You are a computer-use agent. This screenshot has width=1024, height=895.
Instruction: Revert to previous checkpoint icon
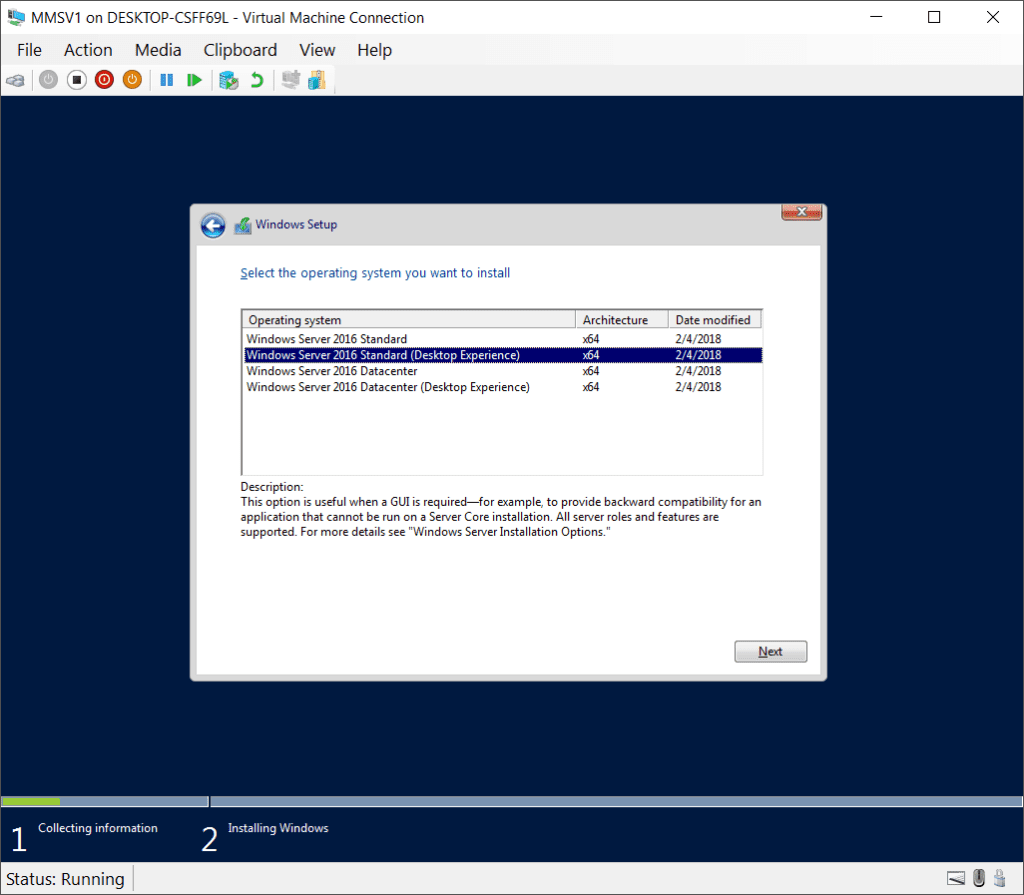tap(257, 80)
